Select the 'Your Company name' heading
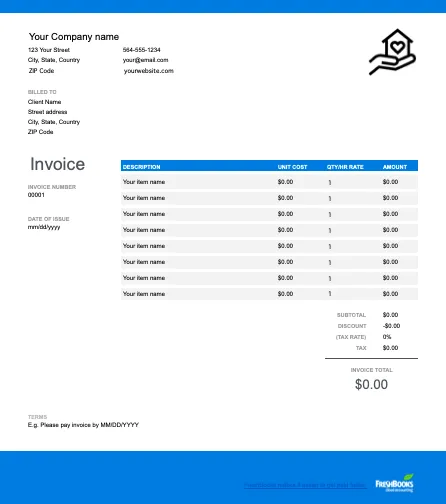Screen dimensions: 446x504 click(x=74, y=37)
